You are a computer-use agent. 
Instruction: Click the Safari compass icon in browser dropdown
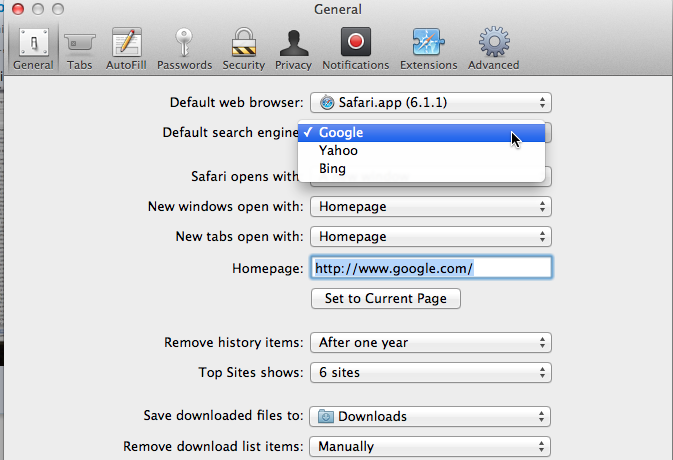(x=327, y=103)
